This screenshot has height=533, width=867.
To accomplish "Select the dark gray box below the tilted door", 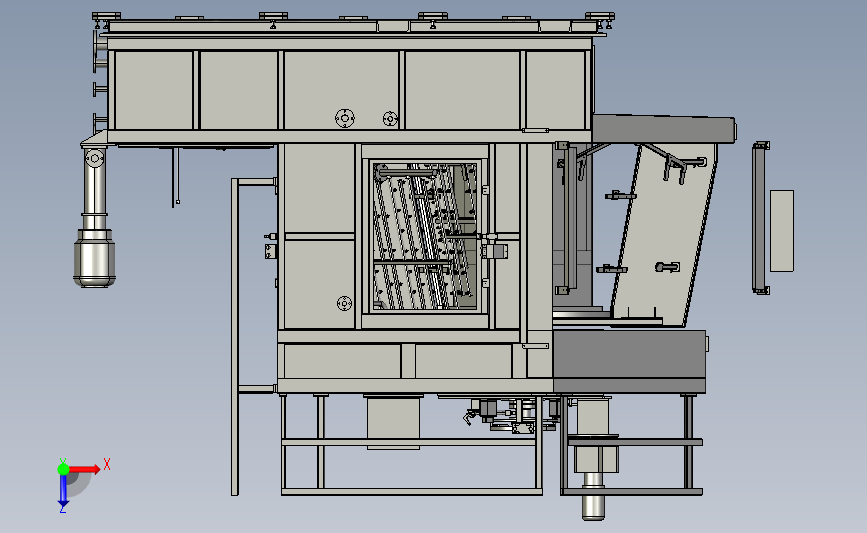I will coord(629,362).
